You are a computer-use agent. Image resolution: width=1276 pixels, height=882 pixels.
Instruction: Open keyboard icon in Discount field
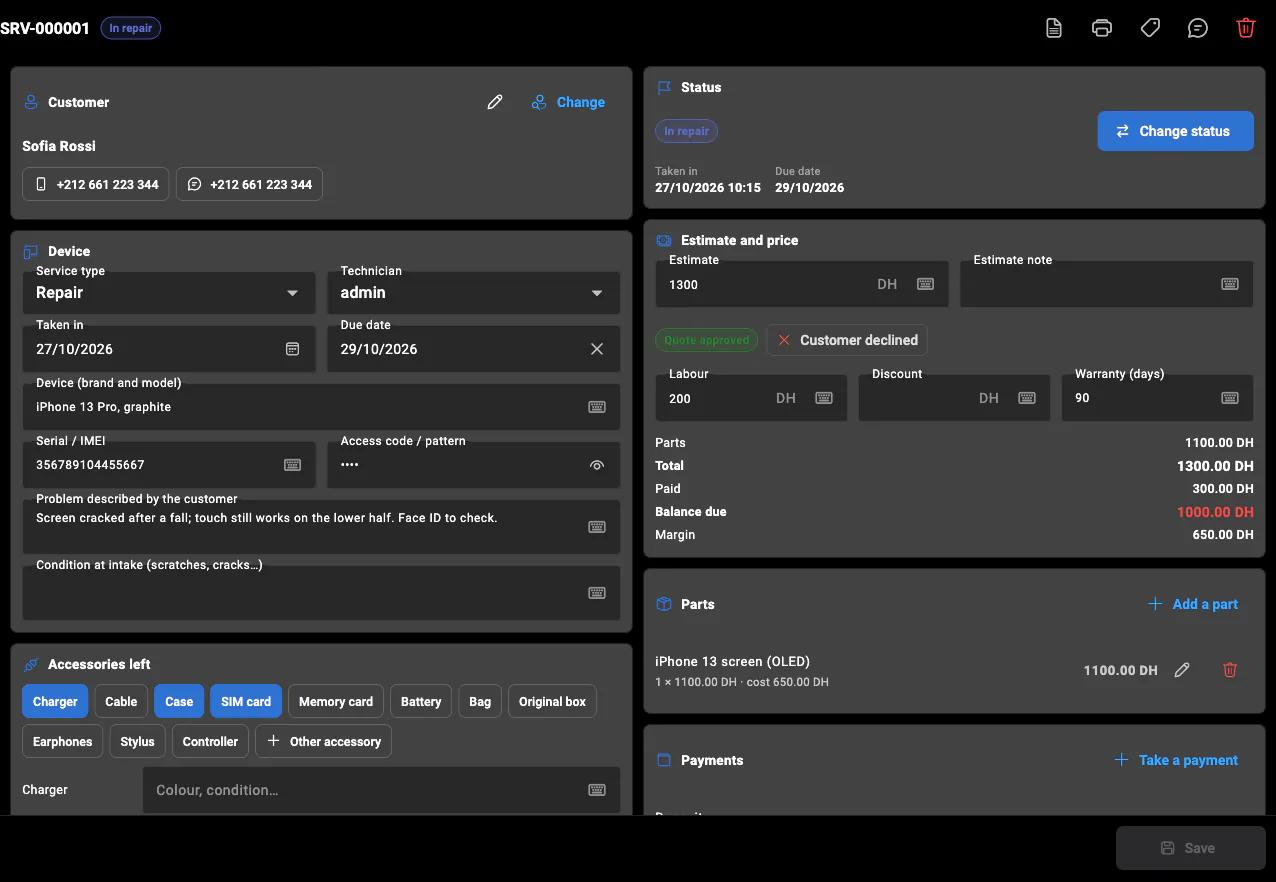click(x=1027, y=398)
